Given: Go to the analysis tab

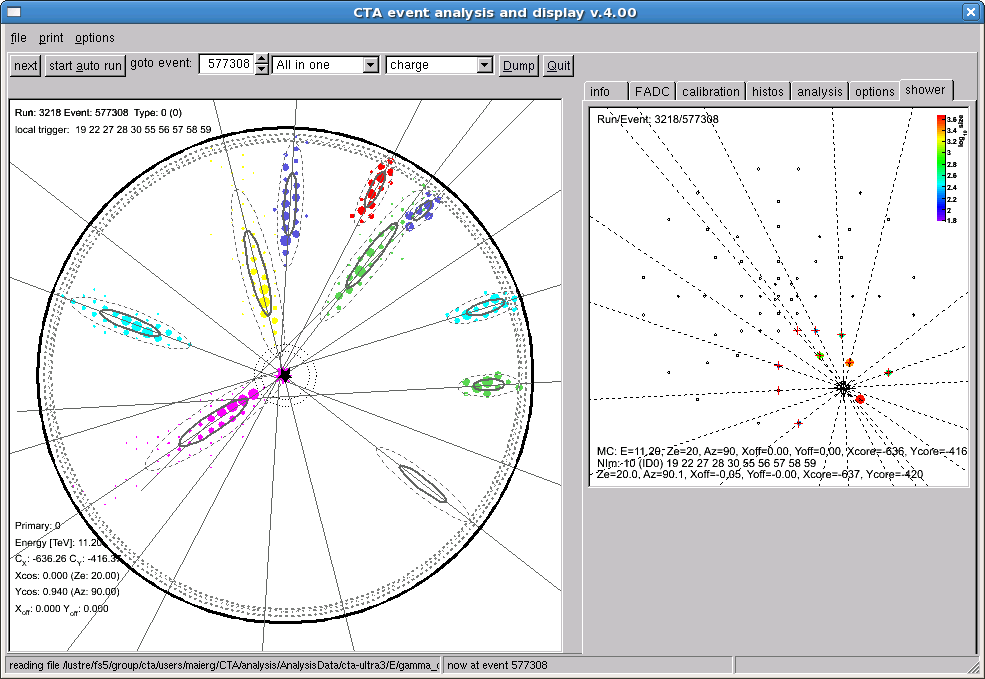Looking at the screenshot, I should point(820,91).
